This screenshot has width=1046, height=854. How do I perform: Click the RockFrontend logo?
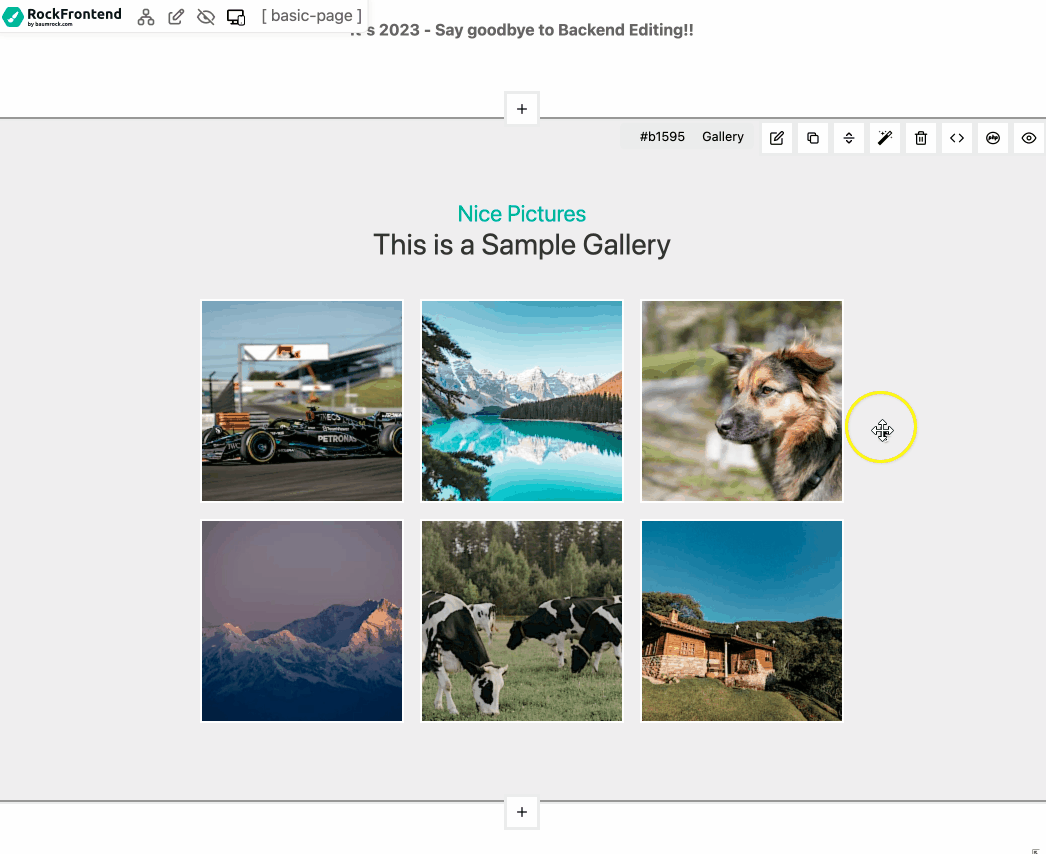click(62, 17)
